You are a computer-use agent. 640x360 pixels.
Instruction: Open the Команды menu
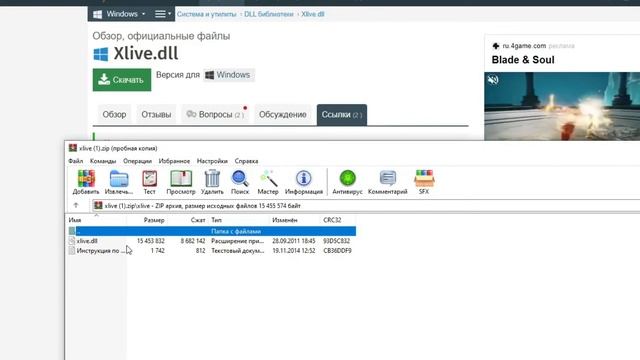tap(103, 161)
